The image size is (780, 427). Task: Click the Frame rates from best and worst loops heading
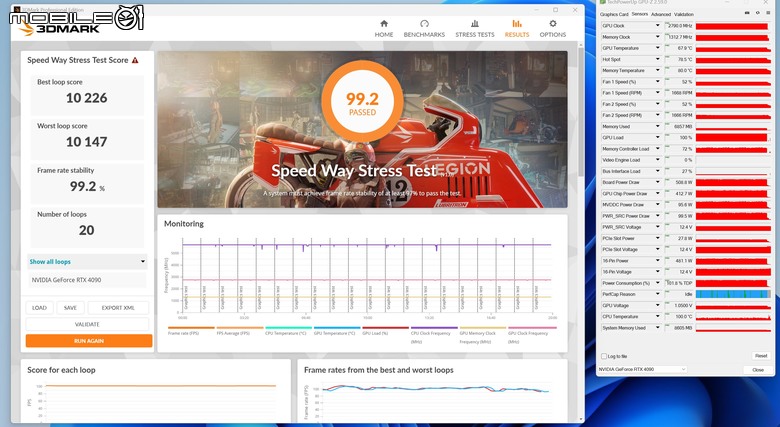tap(379, 370)
